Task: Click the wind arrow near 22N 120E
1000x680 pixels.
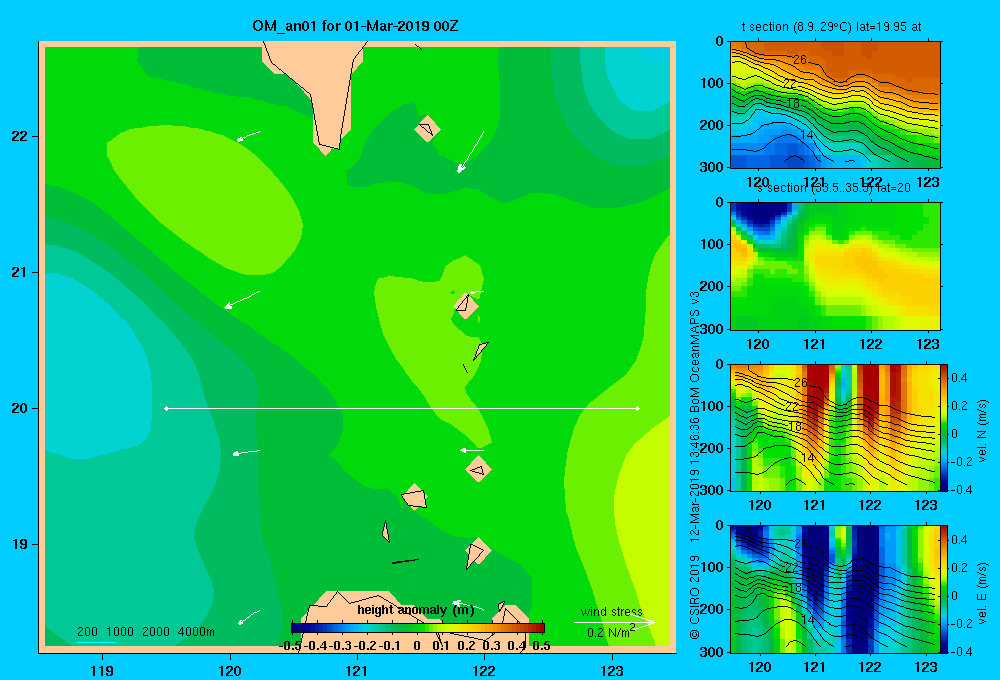Action: coord(248,136)
